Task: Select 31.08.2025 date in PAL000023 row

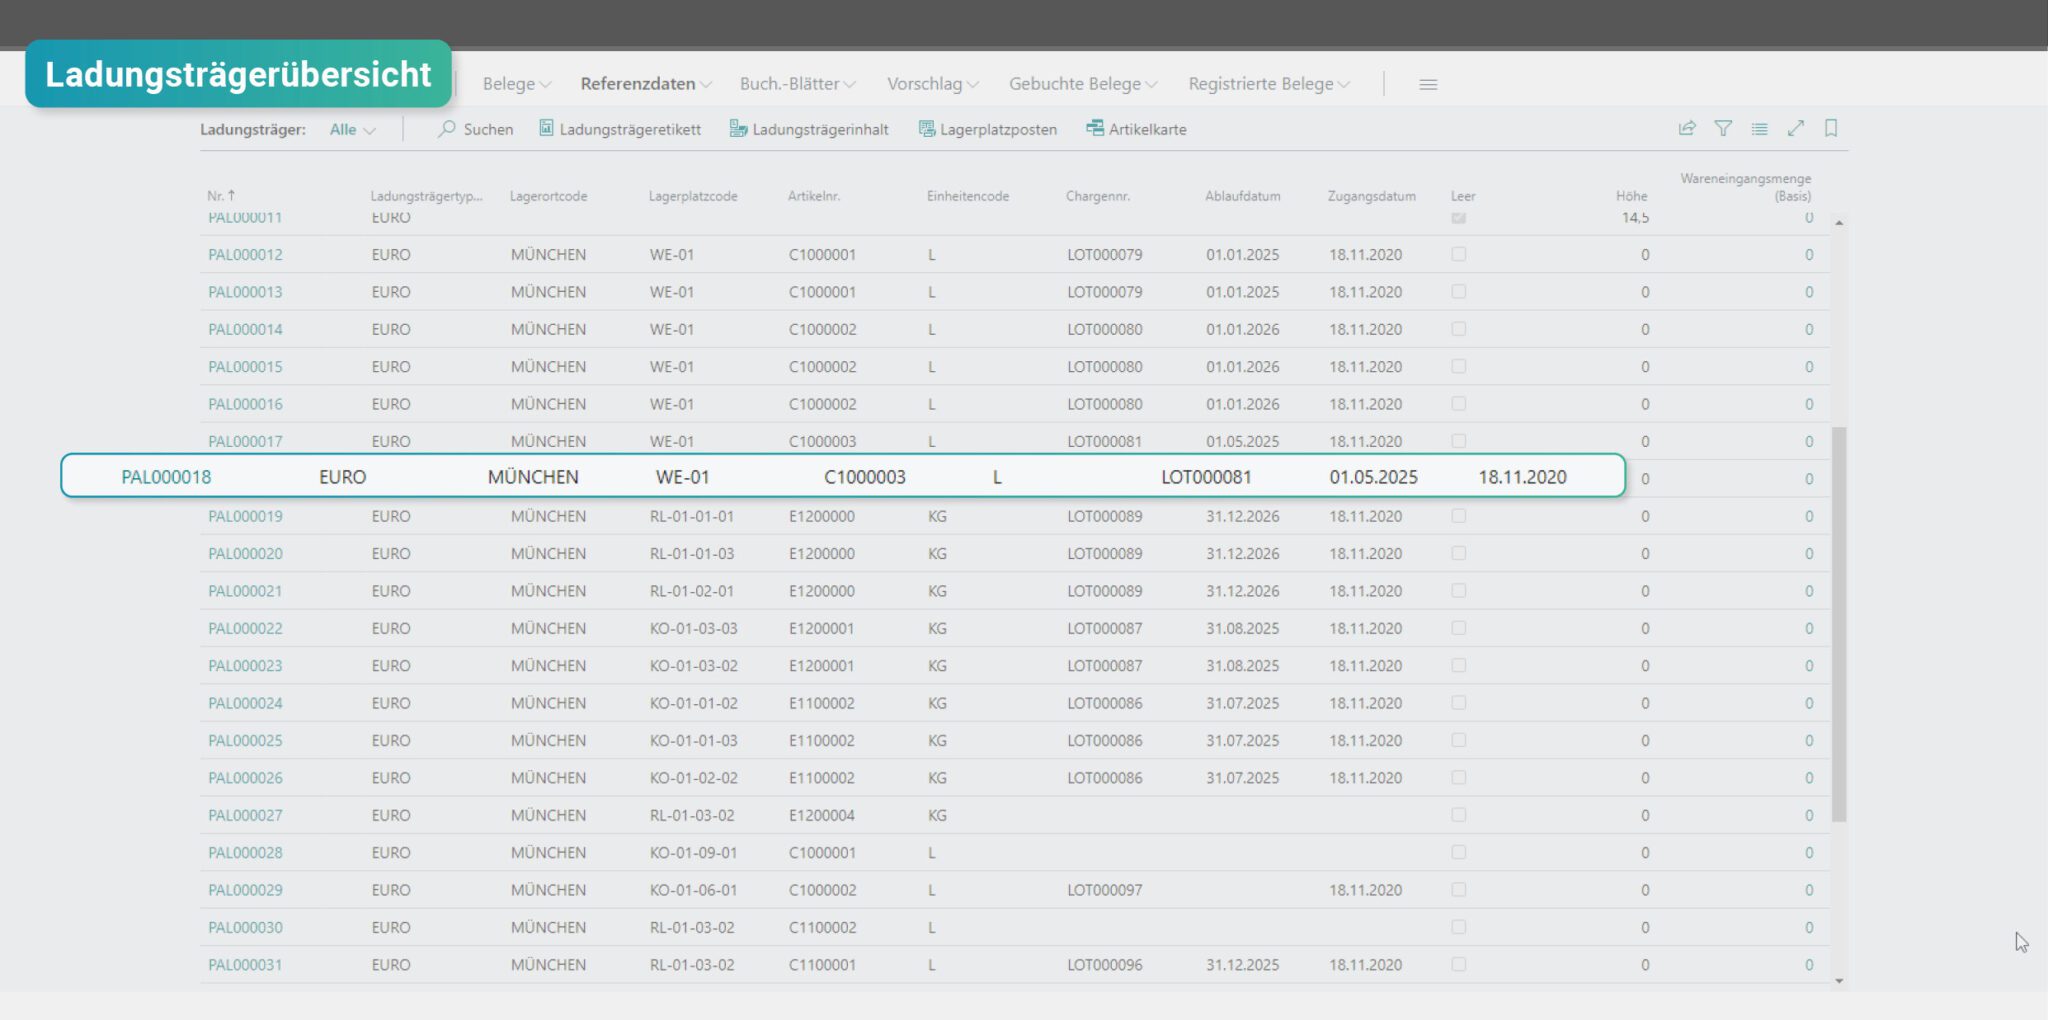Action: point(1242,666)
